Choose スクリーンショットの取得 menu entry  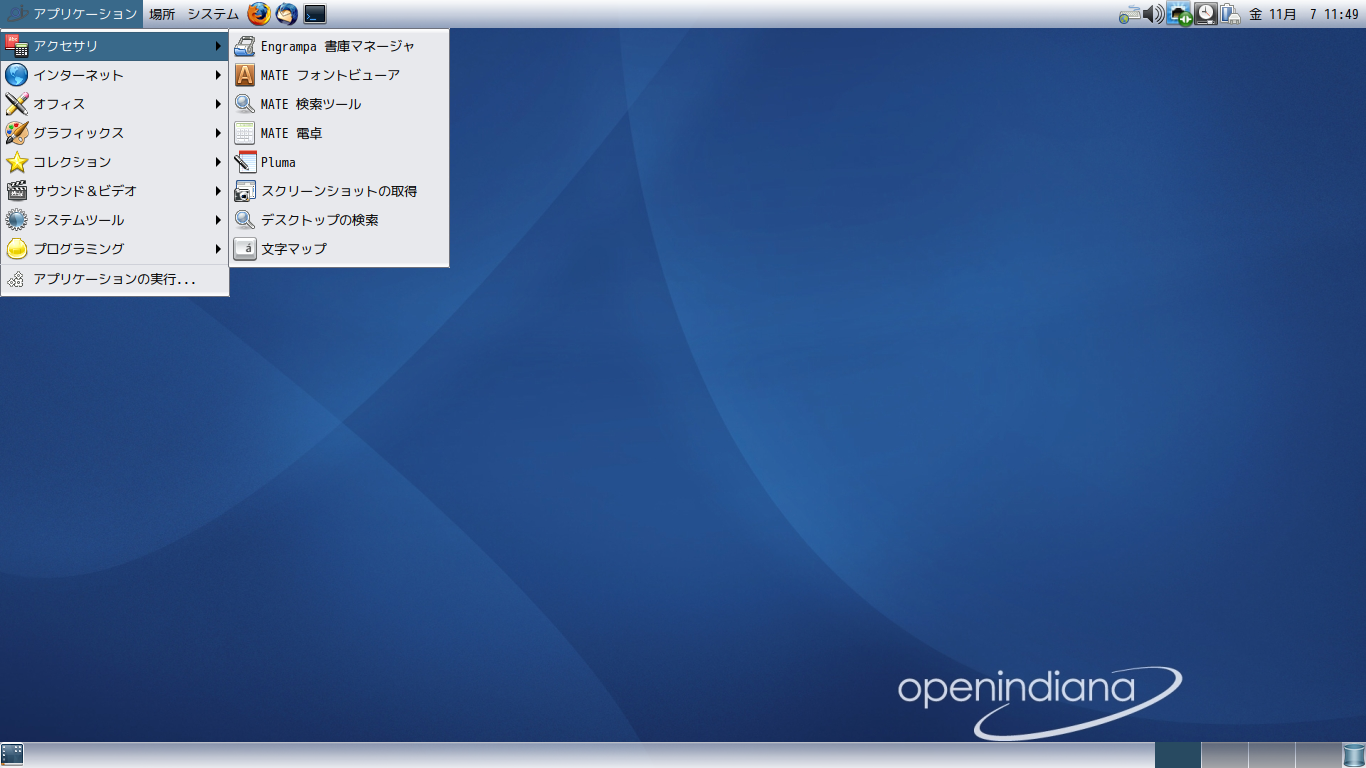(339, 191)
